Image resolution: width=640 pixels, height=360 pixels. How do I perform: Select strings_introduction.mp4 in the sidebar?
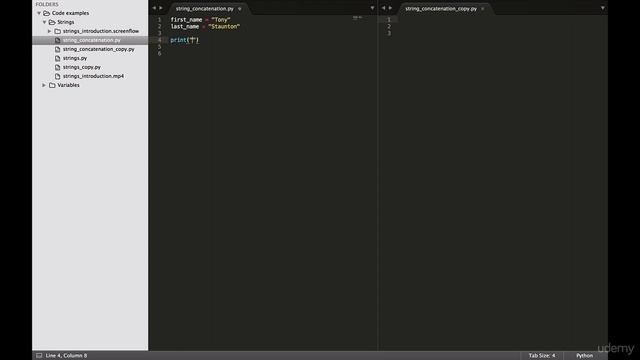(x=93, y=76)
